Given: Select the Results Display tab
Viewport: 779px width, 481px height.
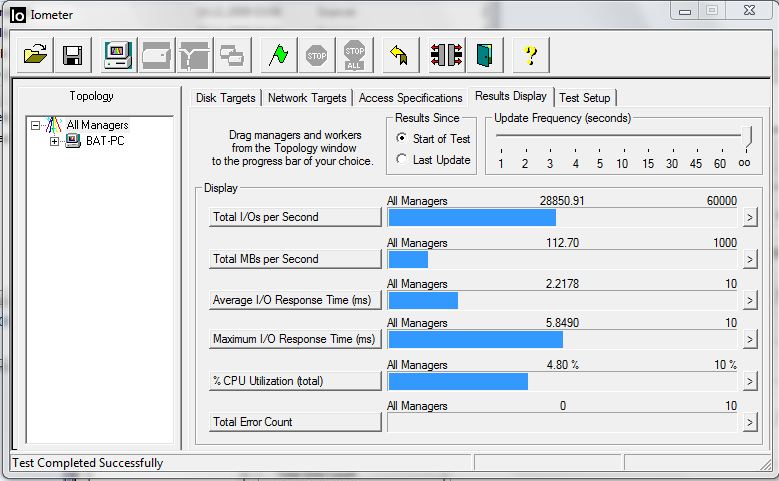Looking at the screenshot, I should [511, 96].
